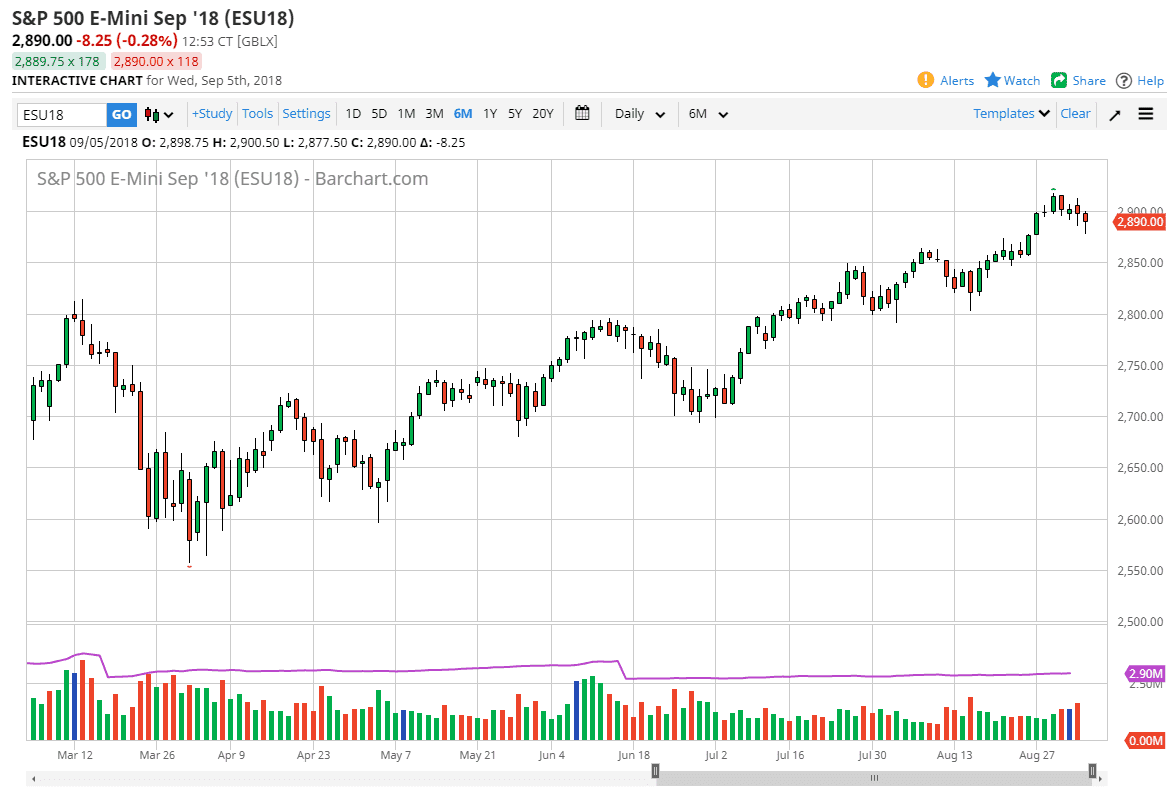This screenshot has height=790, width=1176.
Task: Switch to the 1Y time range
Action: (x=490, y=113)
